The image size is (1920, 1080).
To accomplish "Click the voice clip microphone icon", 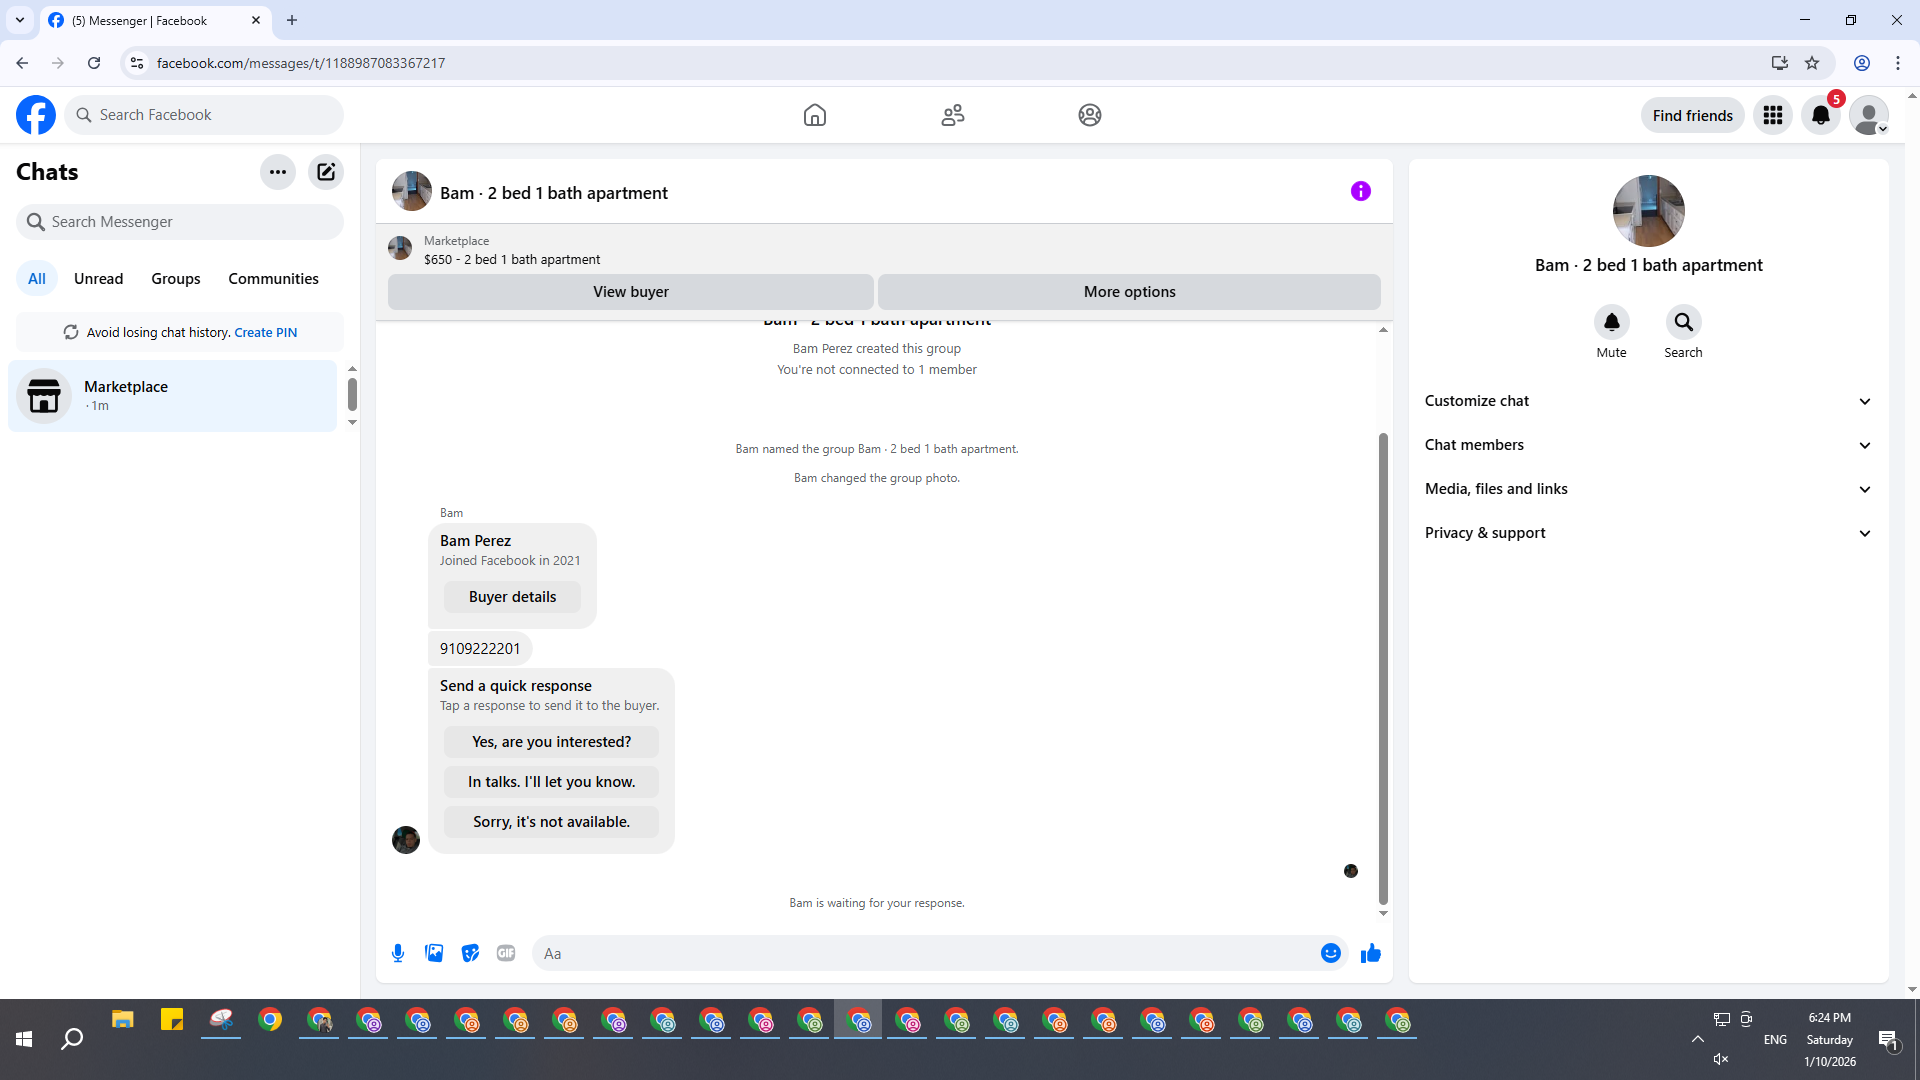I will pyautogui.click(x=398, y=953).
